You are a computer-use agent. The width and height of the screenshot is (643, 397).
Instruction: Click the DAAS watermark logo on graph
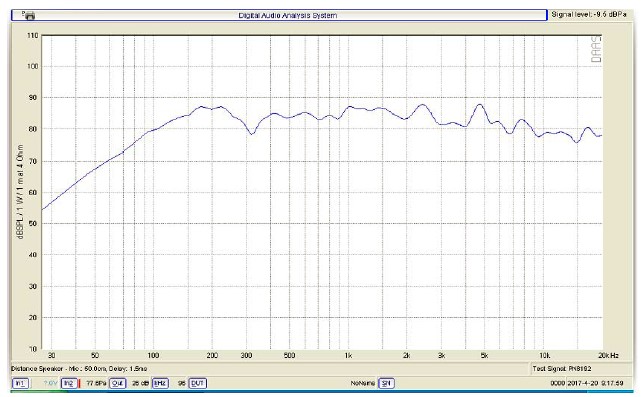tap(596, 49)
